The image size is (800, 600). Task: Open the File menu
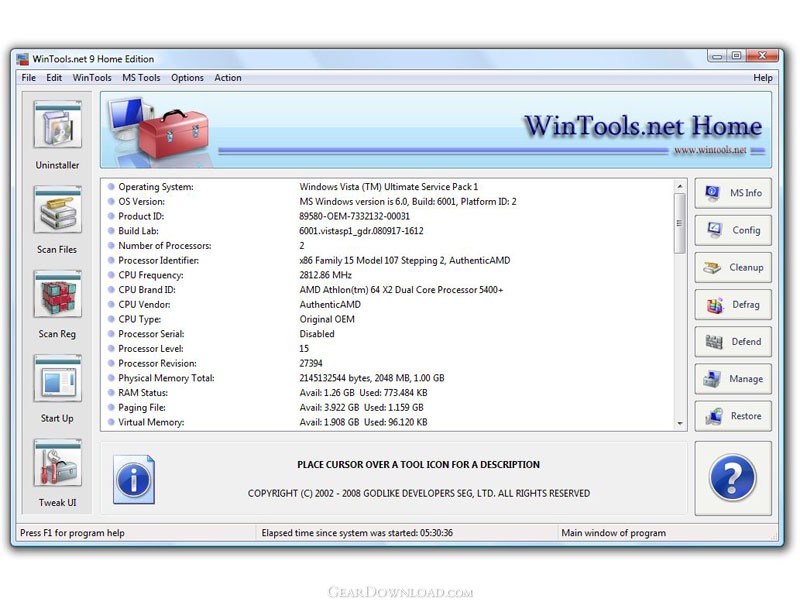point(29,78)
